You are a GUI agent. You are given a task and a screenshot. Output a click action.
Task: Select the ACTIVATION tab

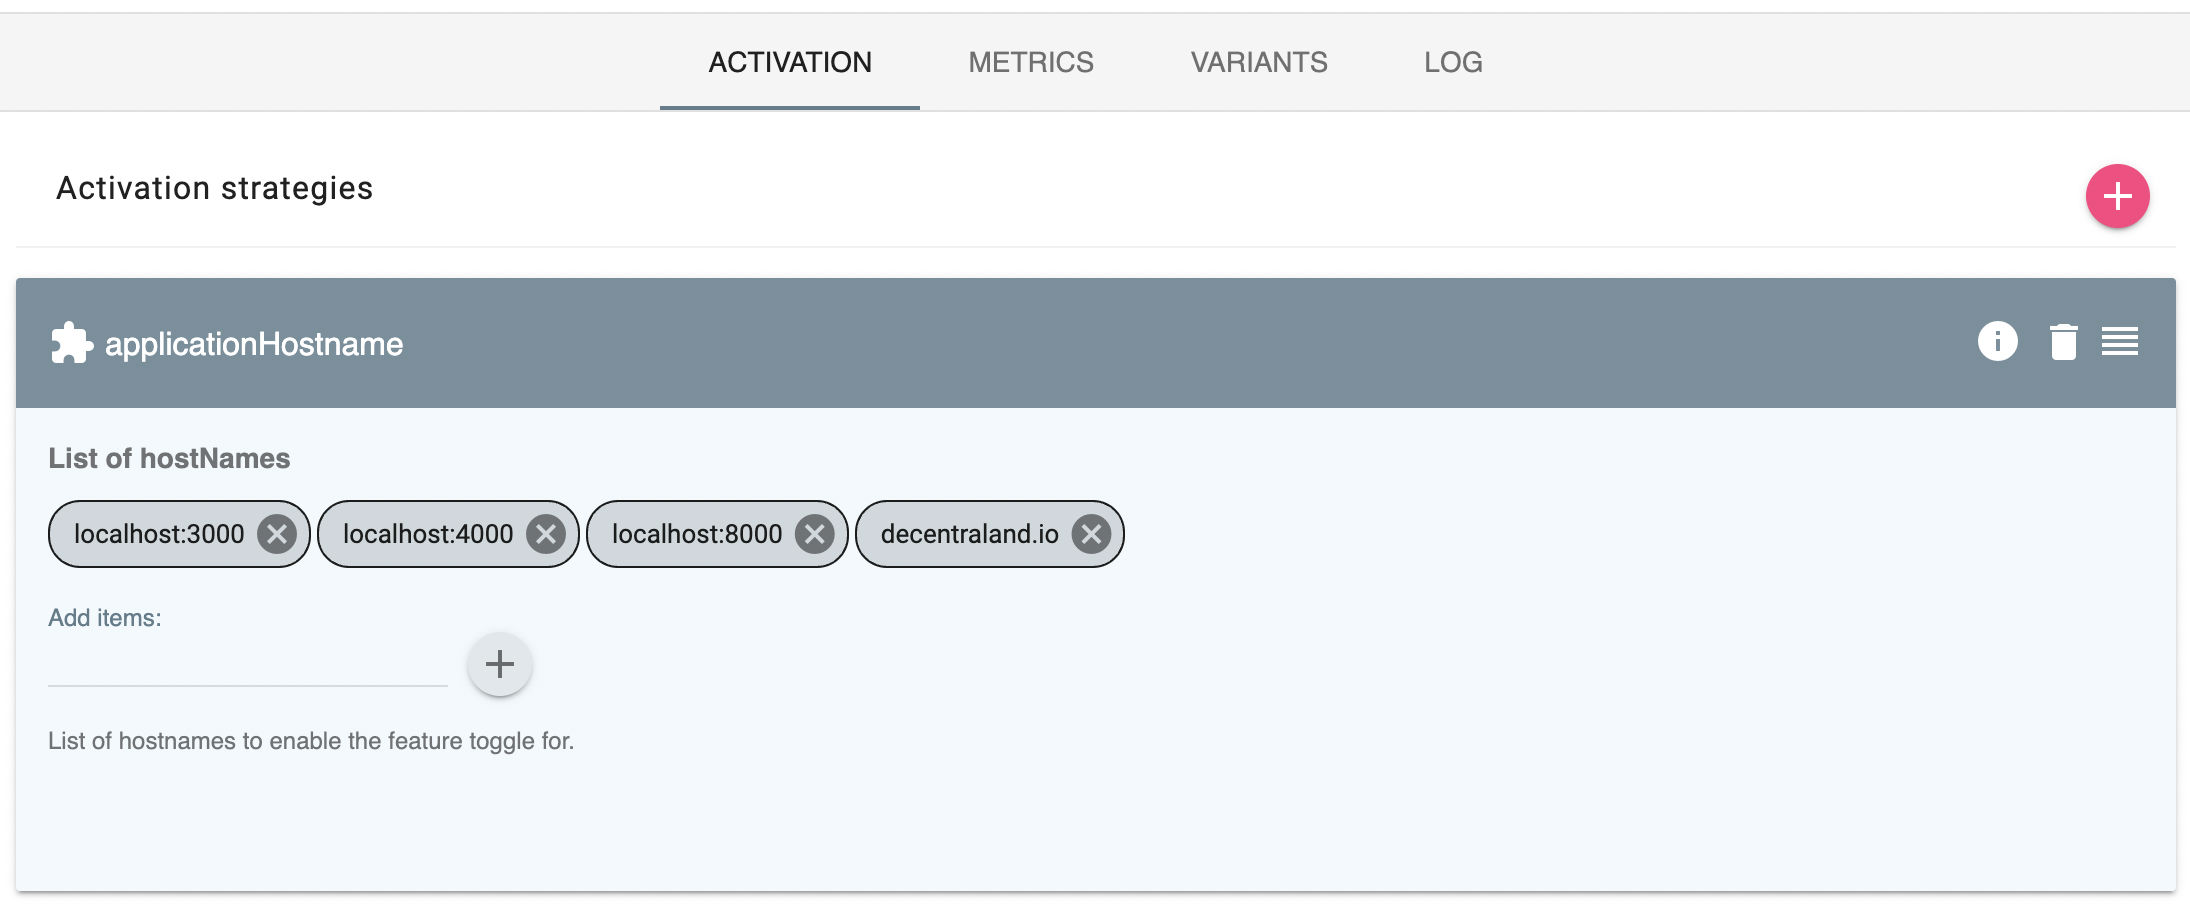coord(789,62)
